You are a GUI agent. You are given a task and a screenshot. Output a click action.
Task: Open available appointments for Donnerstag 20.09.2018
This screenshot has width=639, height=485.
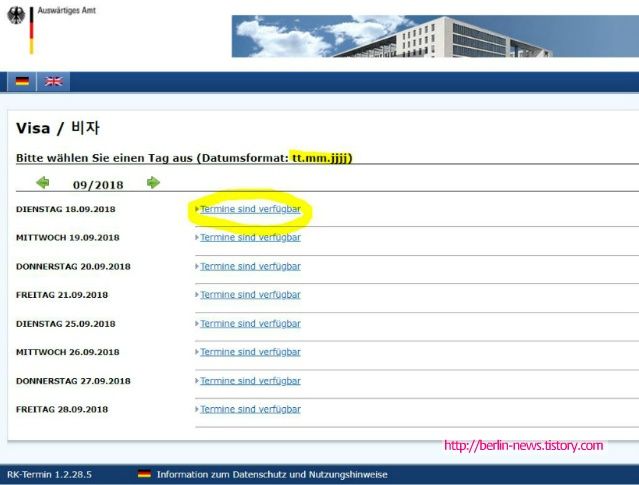[250, 267]
